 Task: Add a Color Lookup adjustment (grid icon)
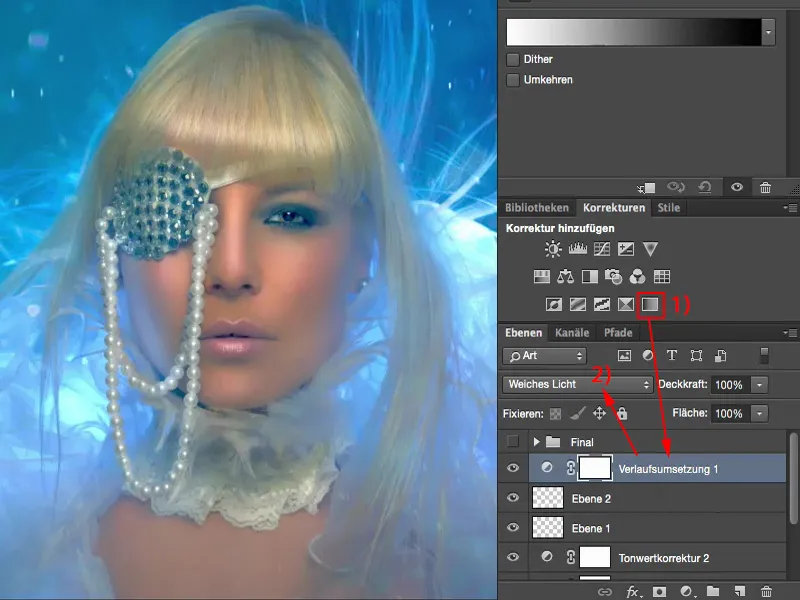[x=662, y=277]
